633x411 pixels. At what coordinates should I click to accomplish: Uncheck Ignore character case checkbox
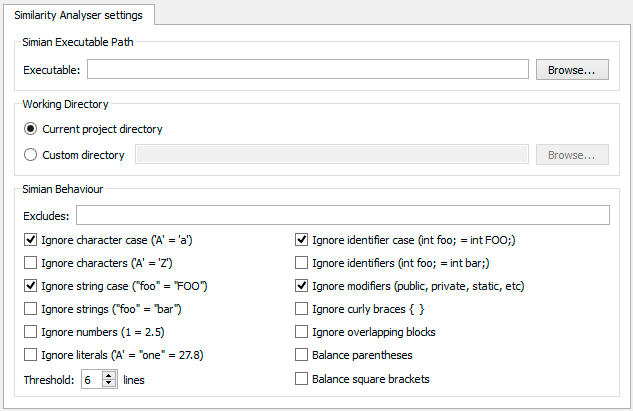coord(31,240)
